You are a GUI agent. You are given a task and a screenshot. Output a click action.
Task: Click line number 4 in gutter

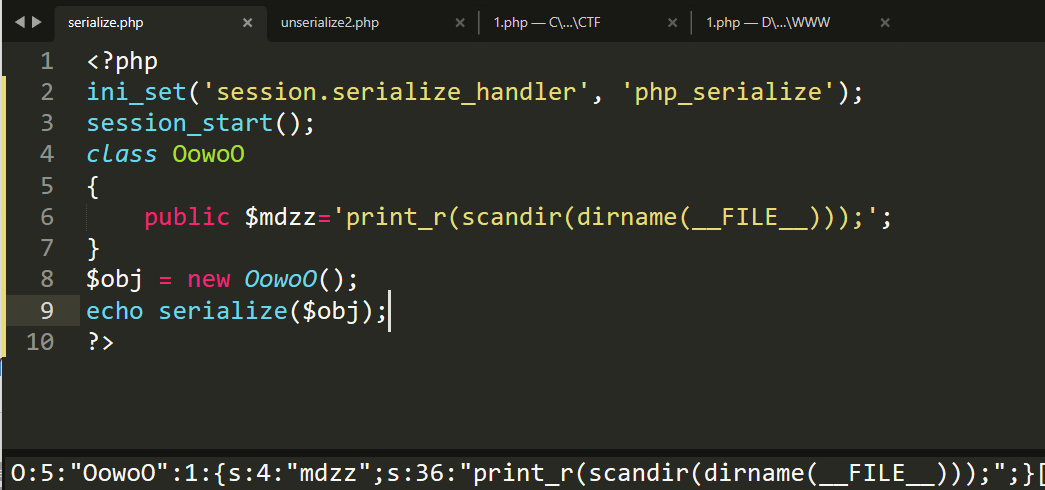[x=47, y=154]
